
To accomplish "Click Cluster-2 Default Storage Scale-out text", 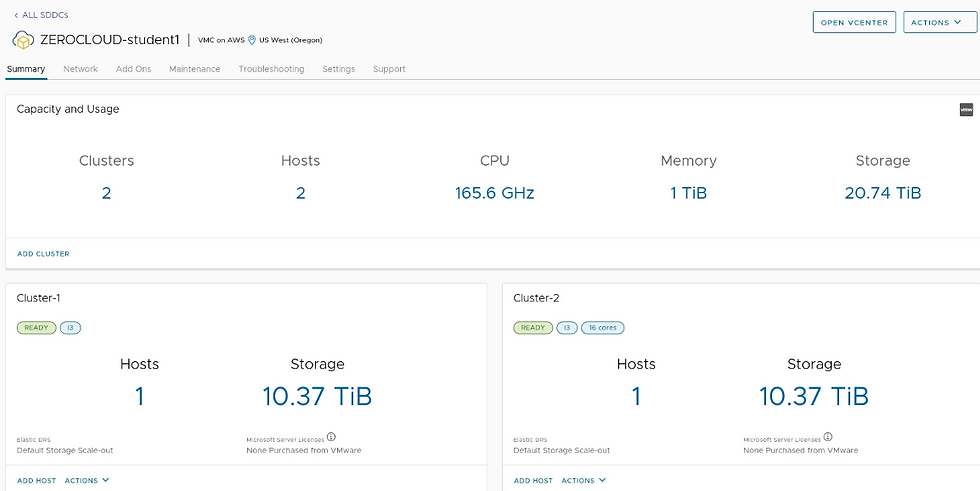I will 562,450.
